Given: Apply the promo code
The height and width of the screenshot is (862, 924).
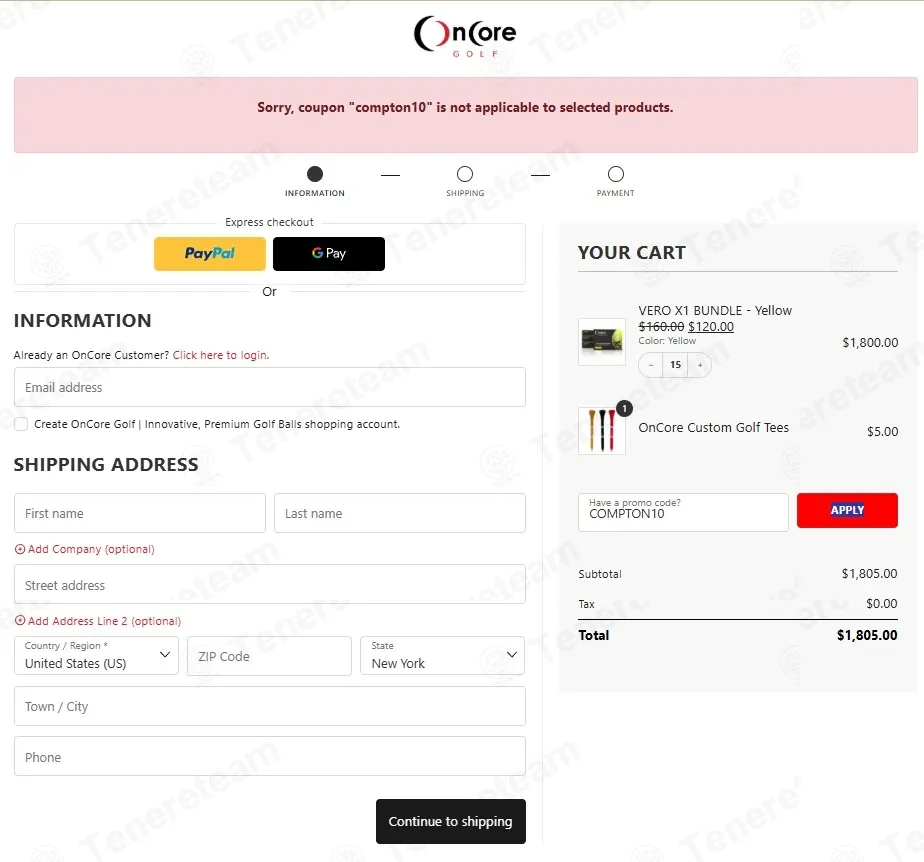Looking at the screenshot, I should coord(847,510).
